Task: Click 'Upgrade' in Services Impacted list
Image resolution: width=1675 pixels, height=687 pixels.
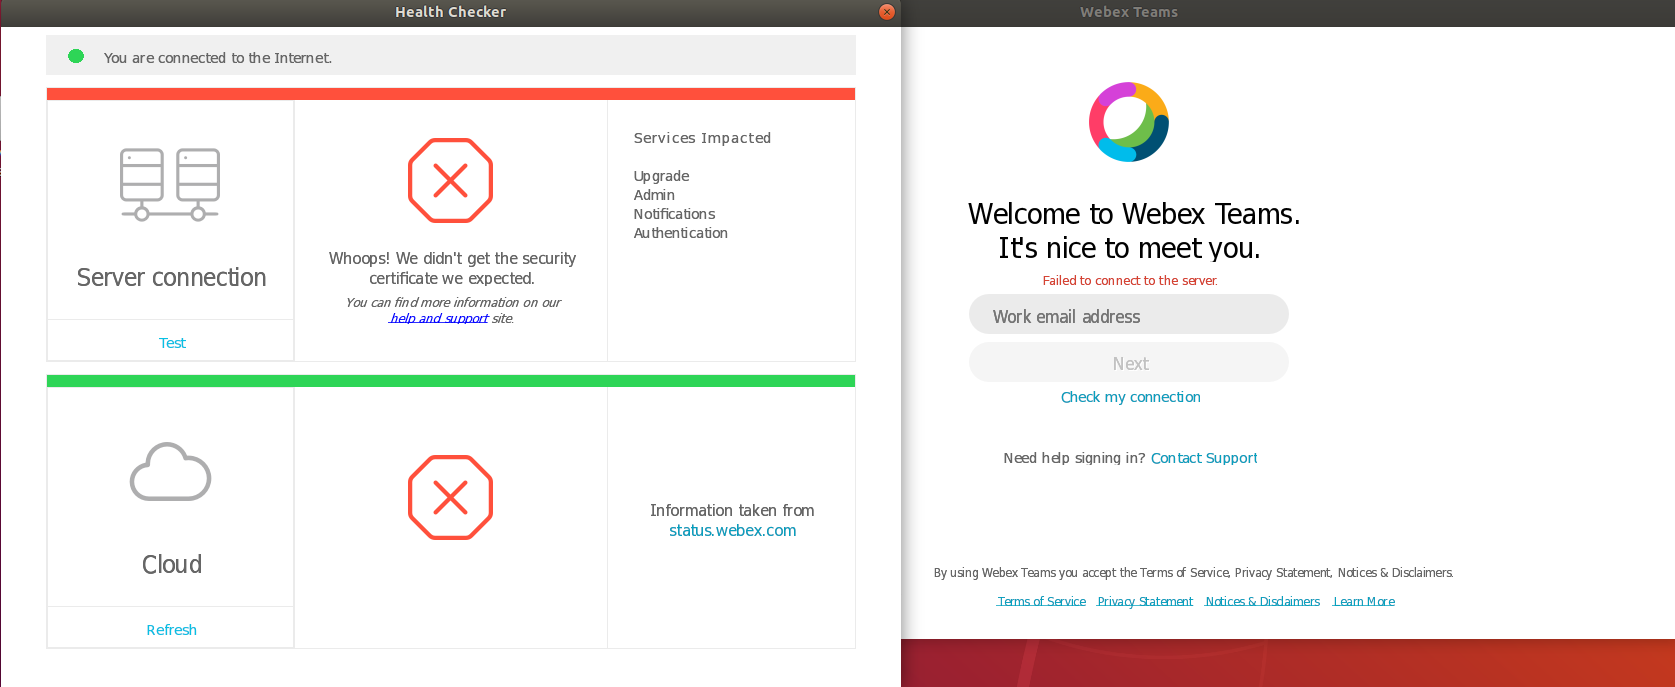Action: (661, 176)
